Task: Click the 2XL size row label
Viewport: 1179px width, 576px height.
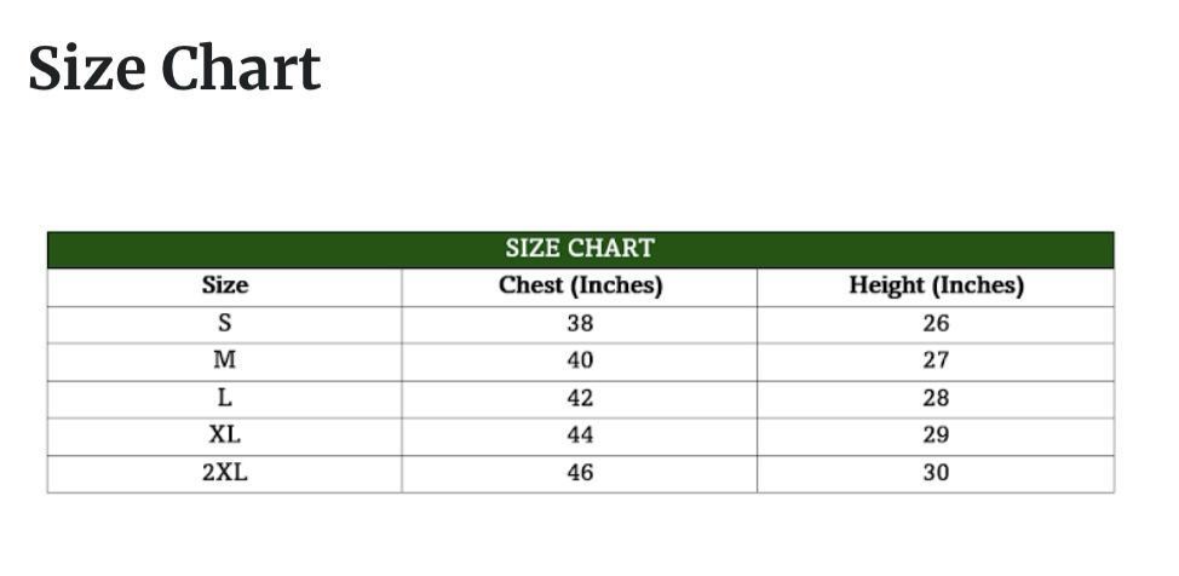Action: click(225, 473)
